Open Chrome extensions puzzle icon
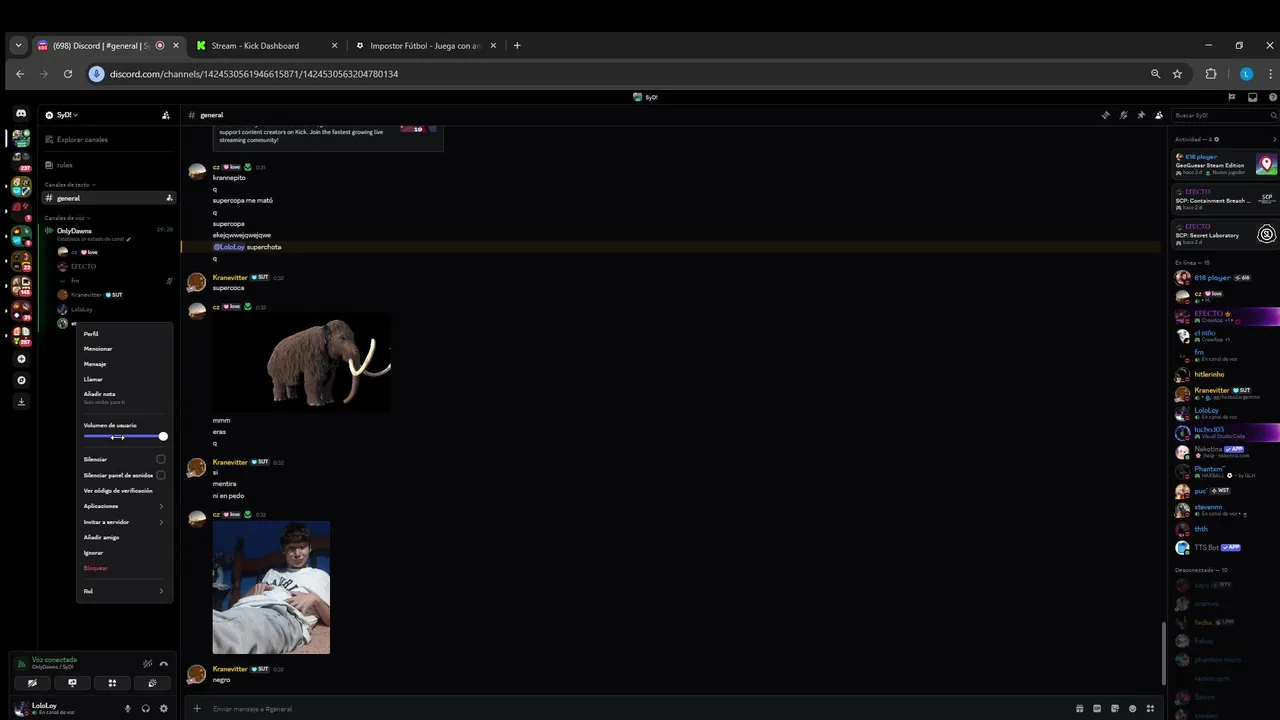 [1211, 74]
